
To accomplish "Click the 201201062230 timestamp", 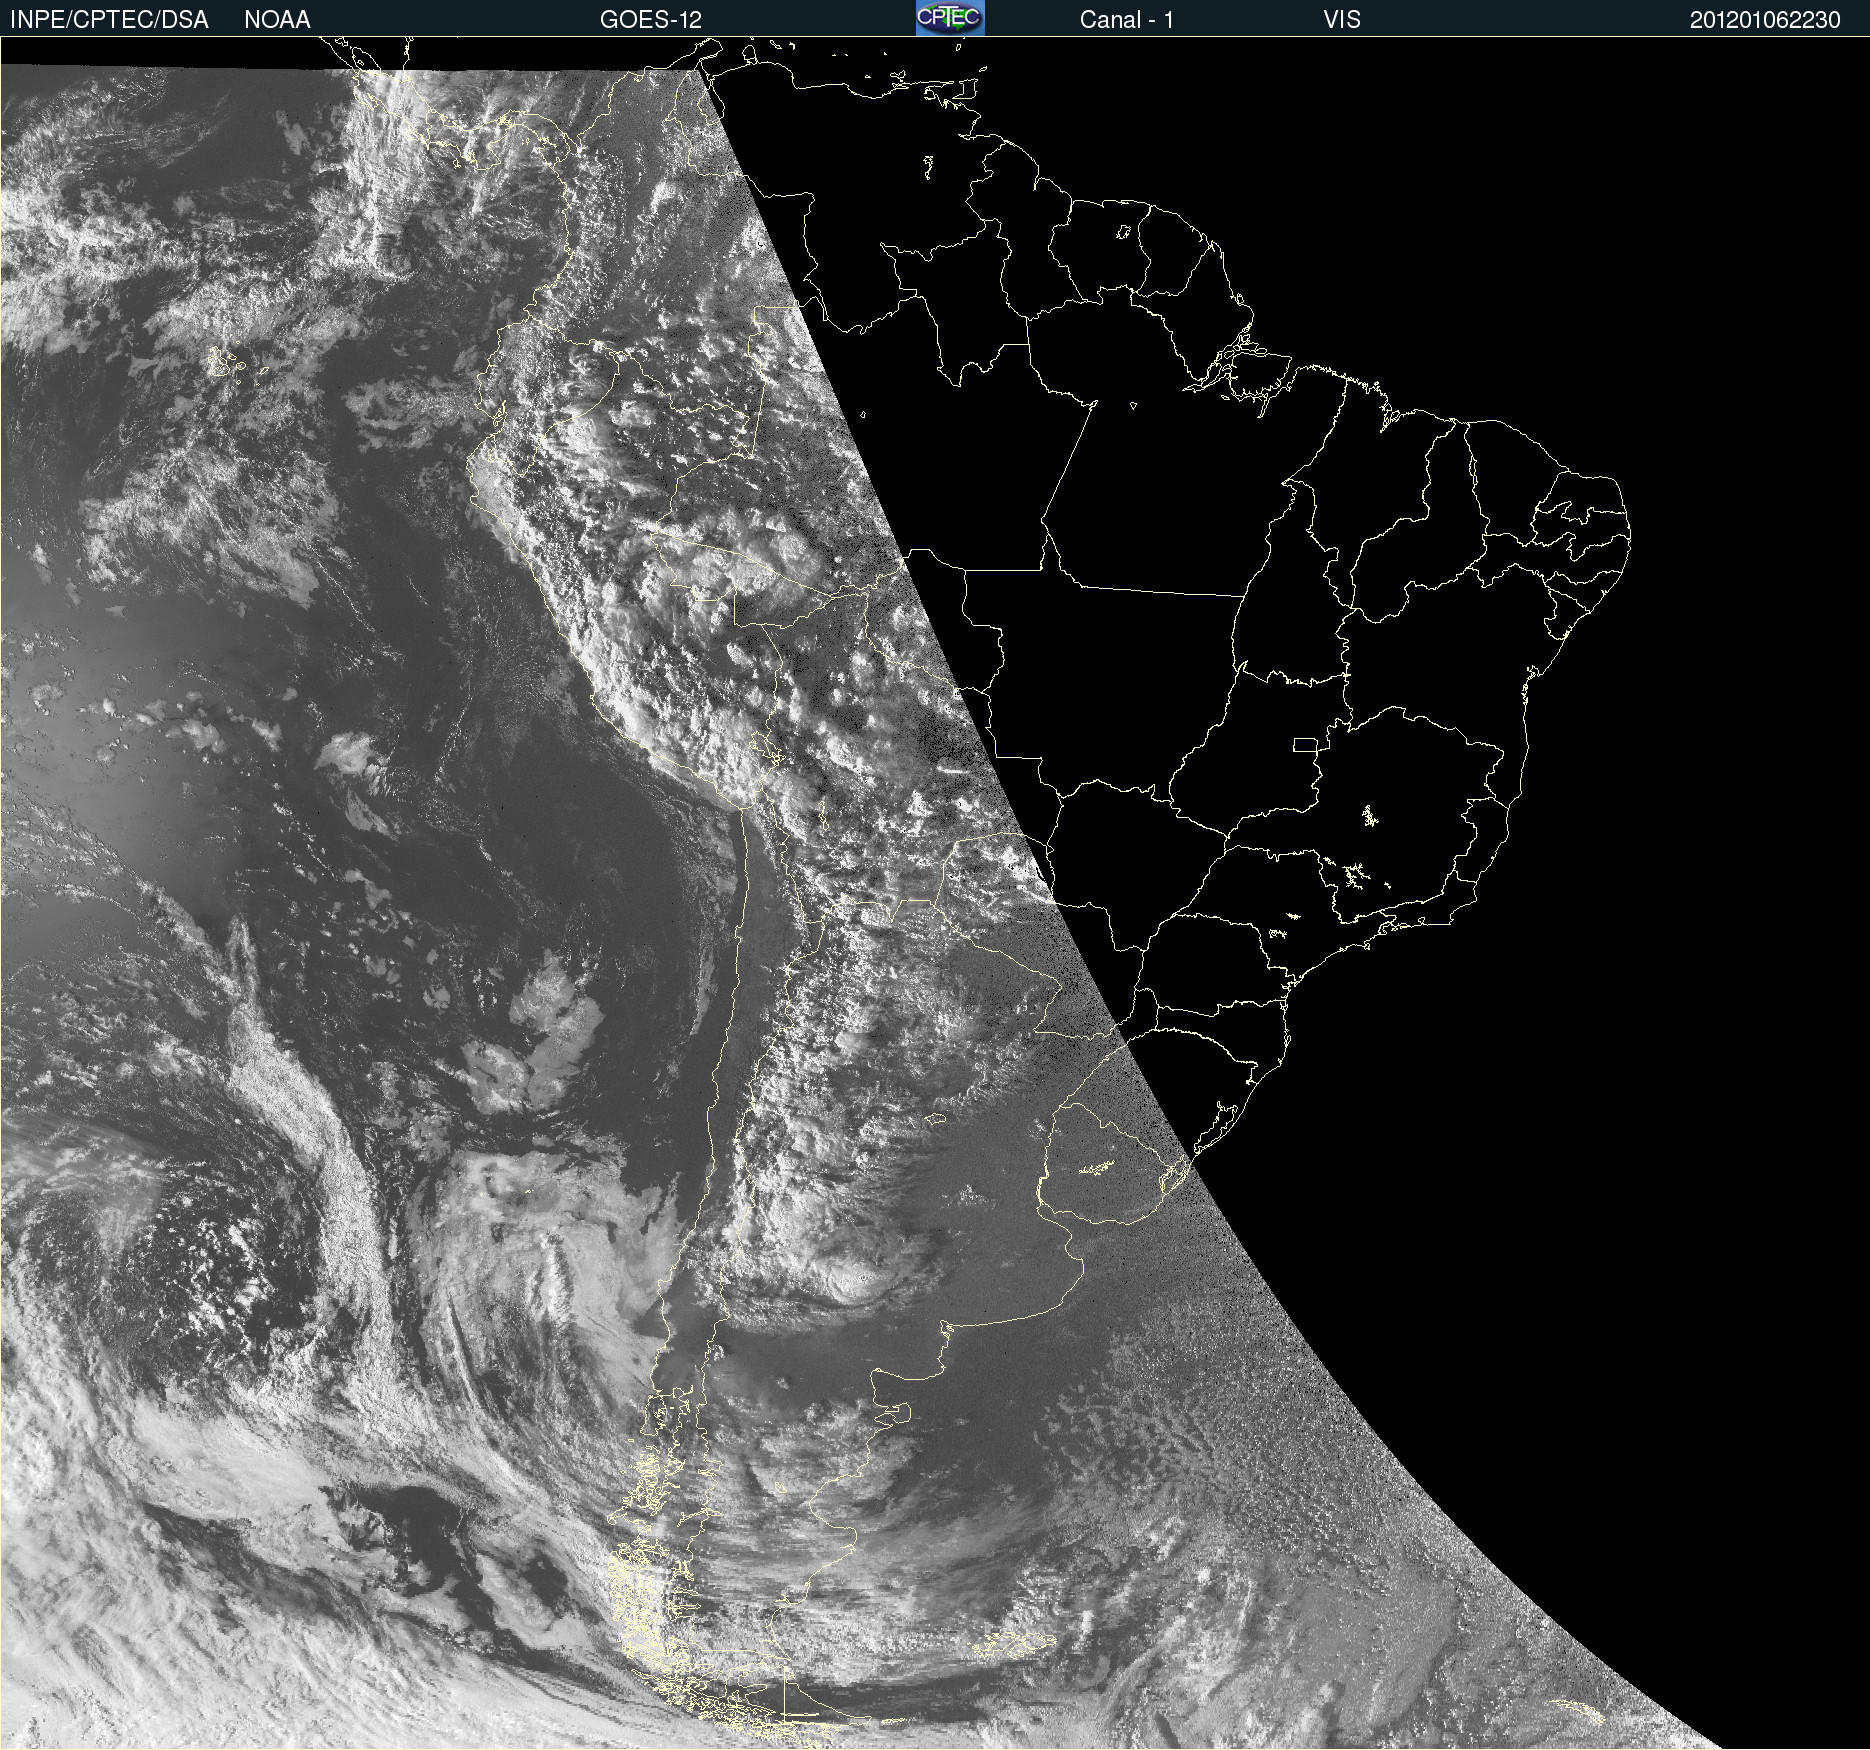I will click(x=1765, y=20).
